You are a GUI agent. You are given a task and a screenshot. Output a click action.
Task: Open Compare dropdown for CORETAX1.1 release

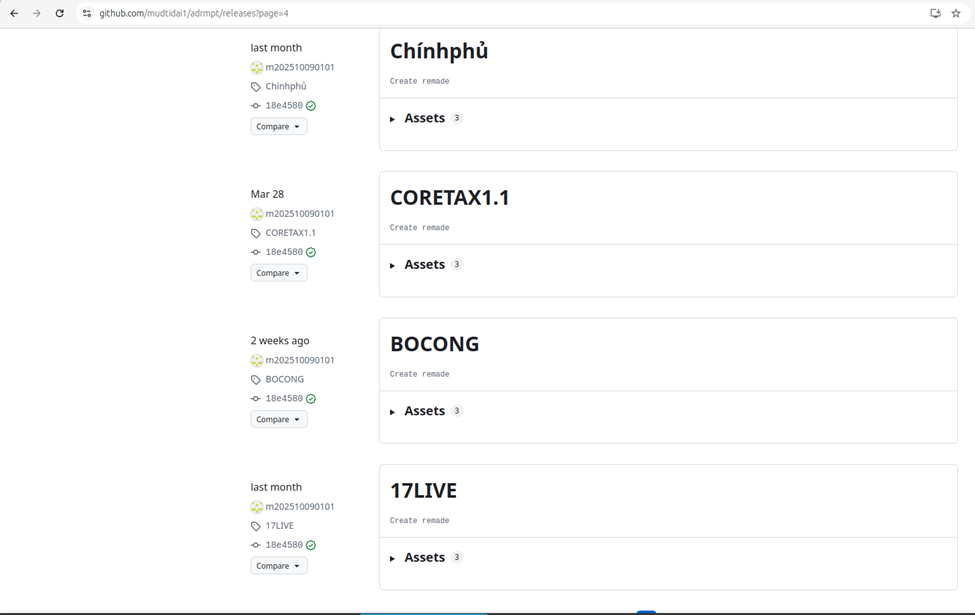pyautogui.click(x=279, y=273)
